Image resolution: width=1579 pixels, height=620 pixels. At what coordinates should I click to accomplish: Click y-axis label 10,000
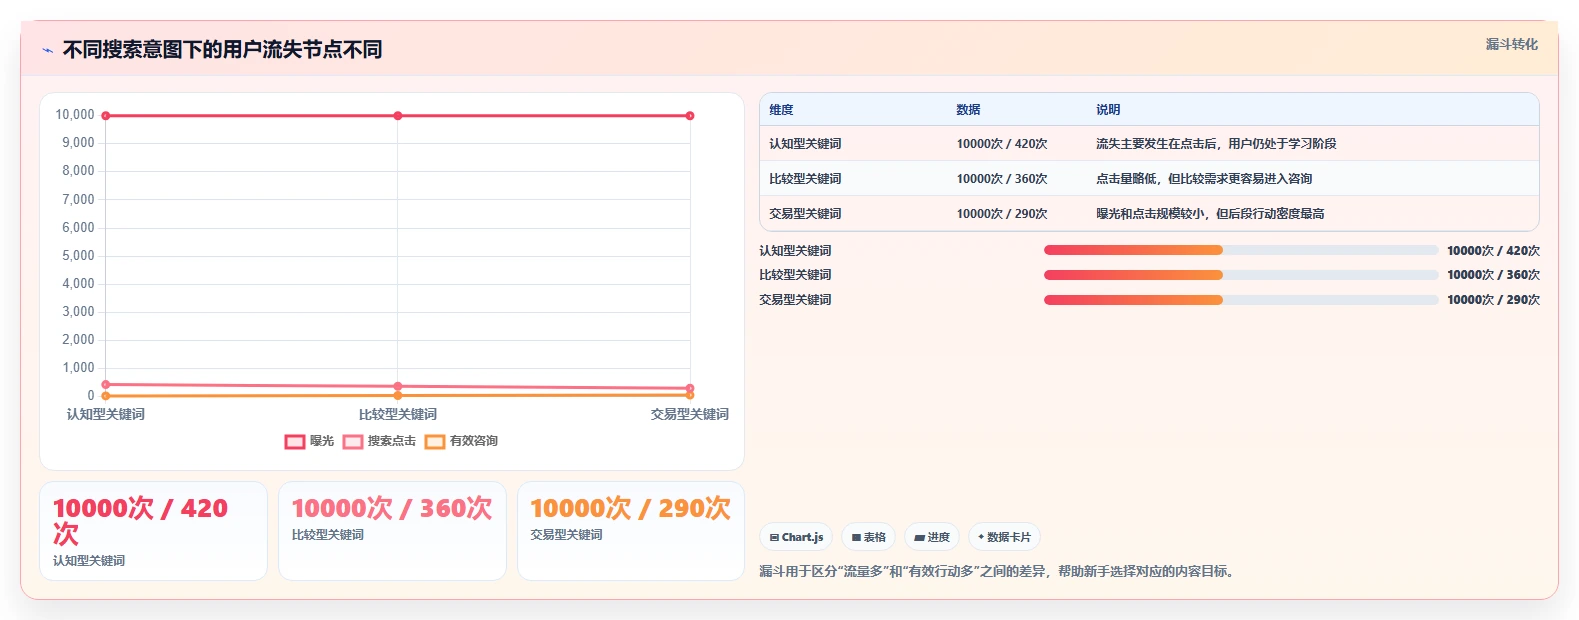coord(75,115)
